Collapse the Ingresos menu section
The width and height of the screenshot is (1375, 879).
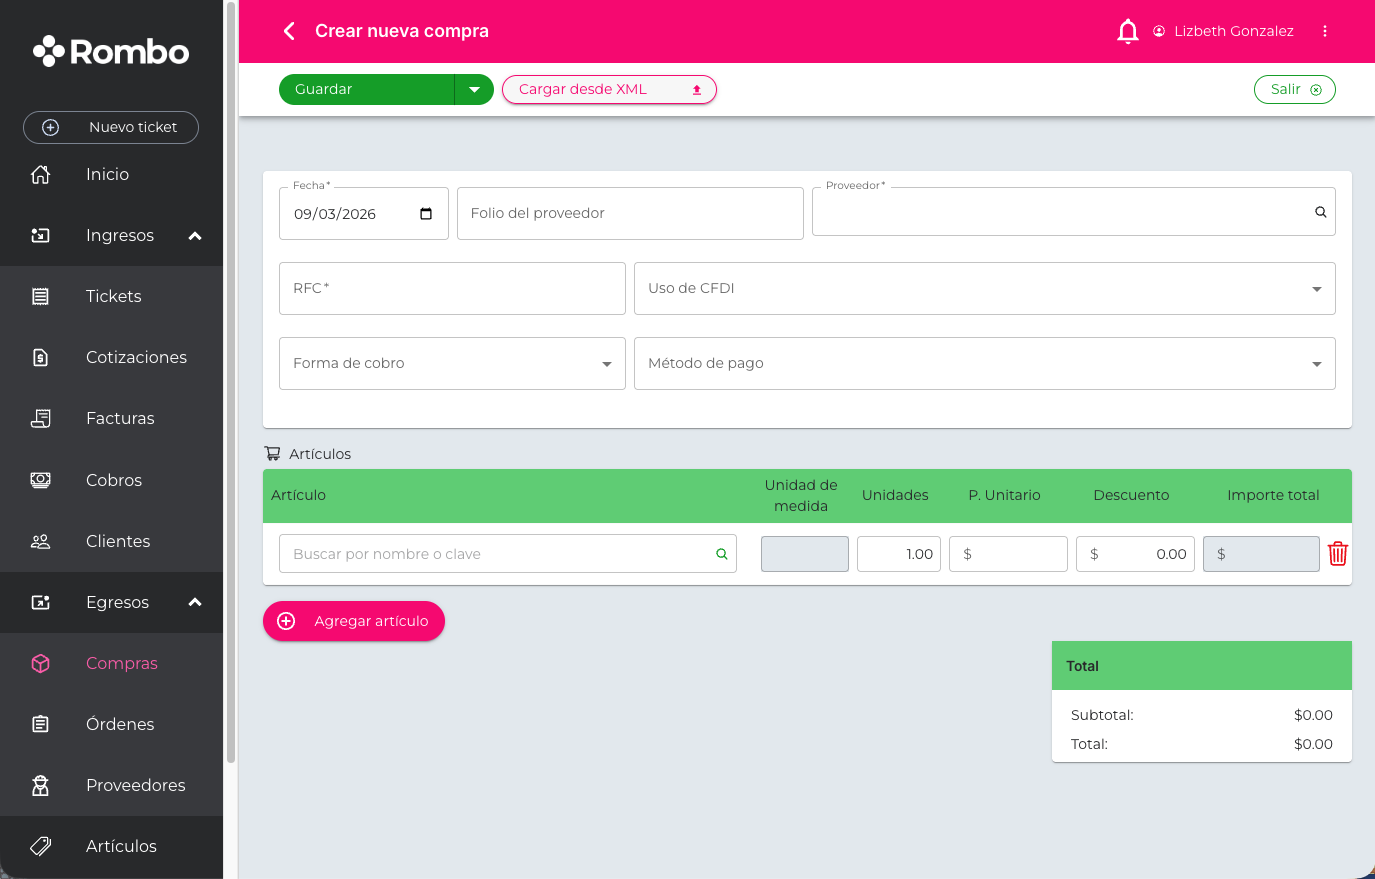(x=195, y=236)
